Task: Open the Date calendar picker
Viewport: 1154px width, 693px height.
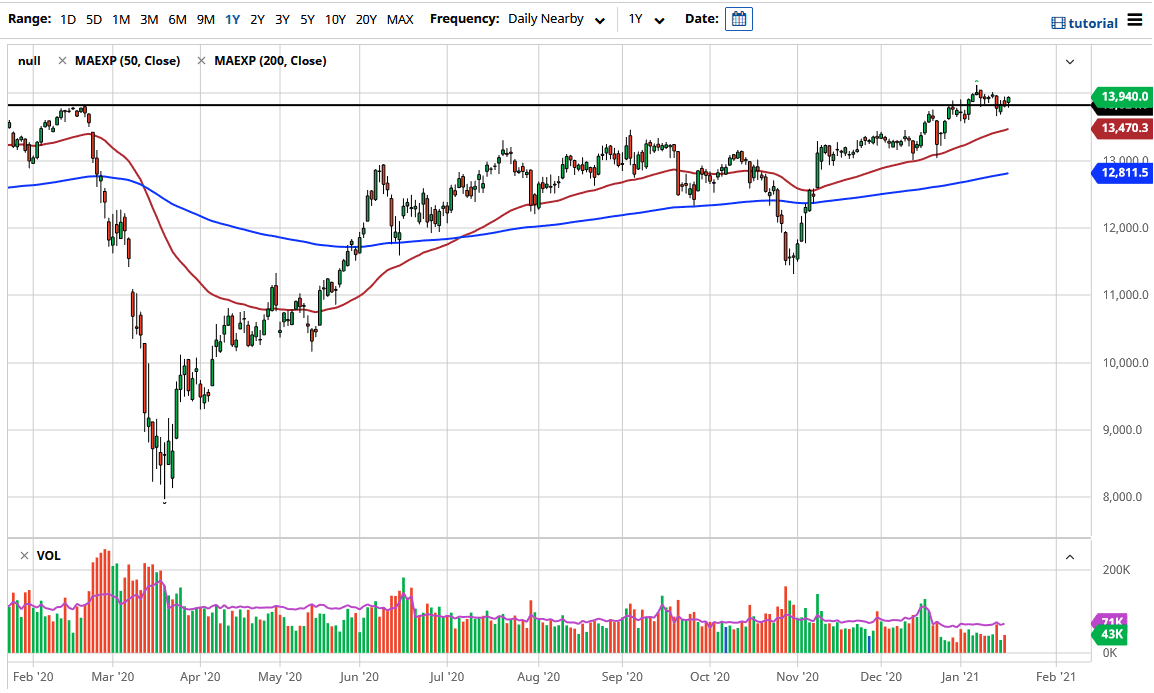Action: [x=738, y=18]
